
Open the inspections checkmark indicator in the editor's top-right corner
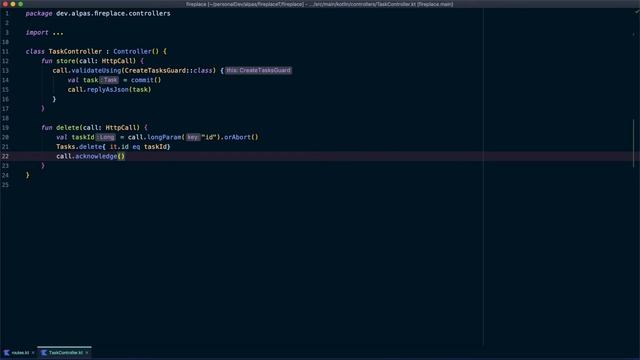click(636, 12)
